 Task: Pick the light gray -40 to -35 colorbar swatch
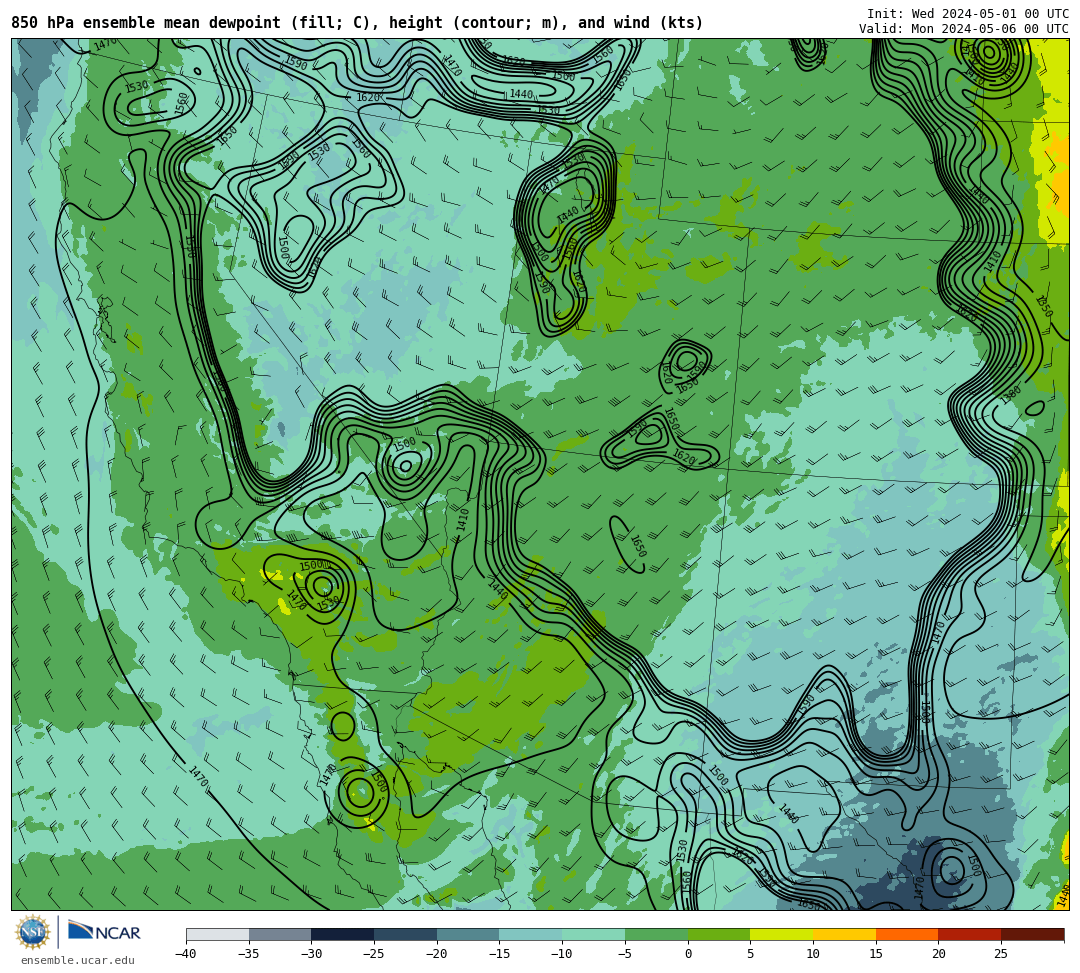point(218,934)
